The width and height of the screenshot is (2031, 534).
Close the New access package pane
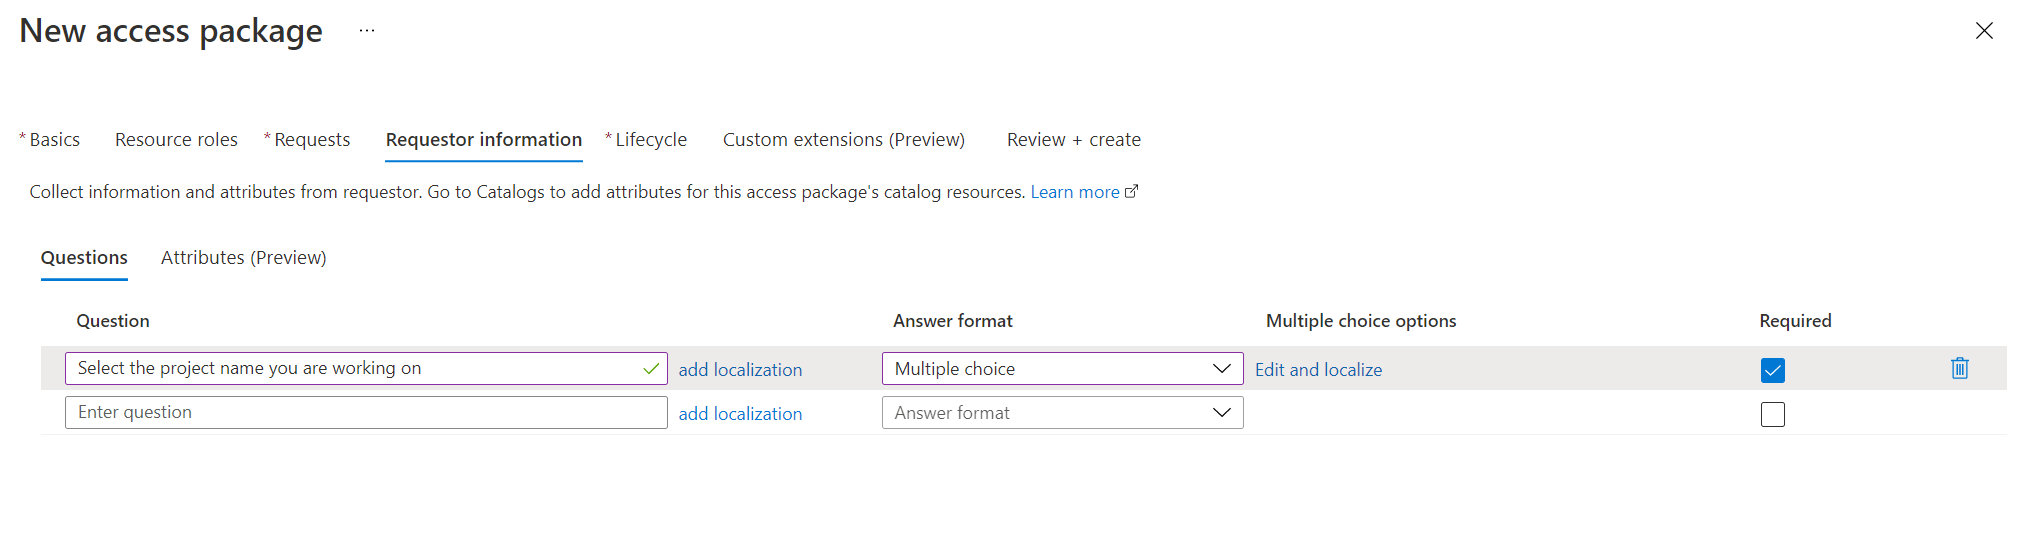tap(1984, 31)
